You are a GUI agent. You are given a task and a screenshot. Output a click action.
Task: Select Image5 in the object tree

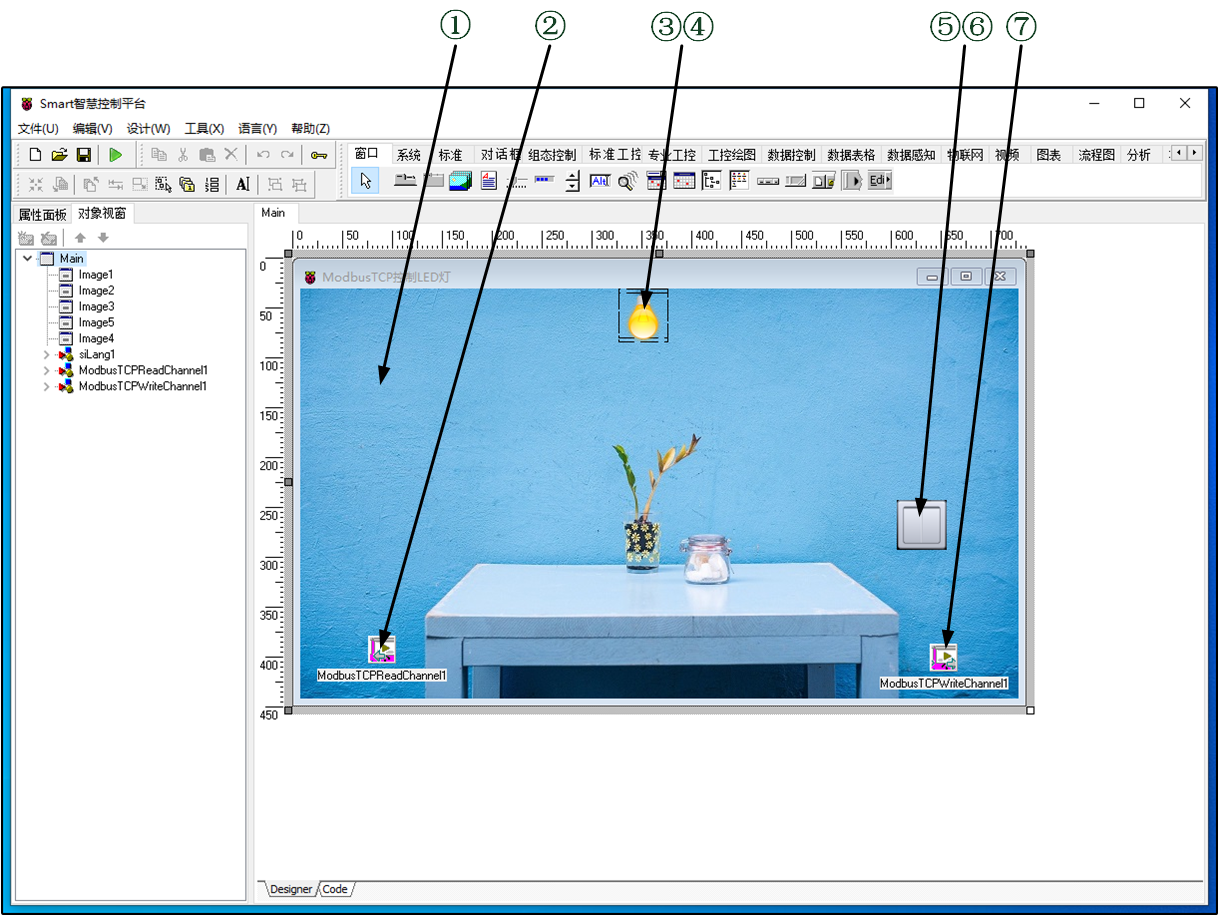tap(96, 322)
